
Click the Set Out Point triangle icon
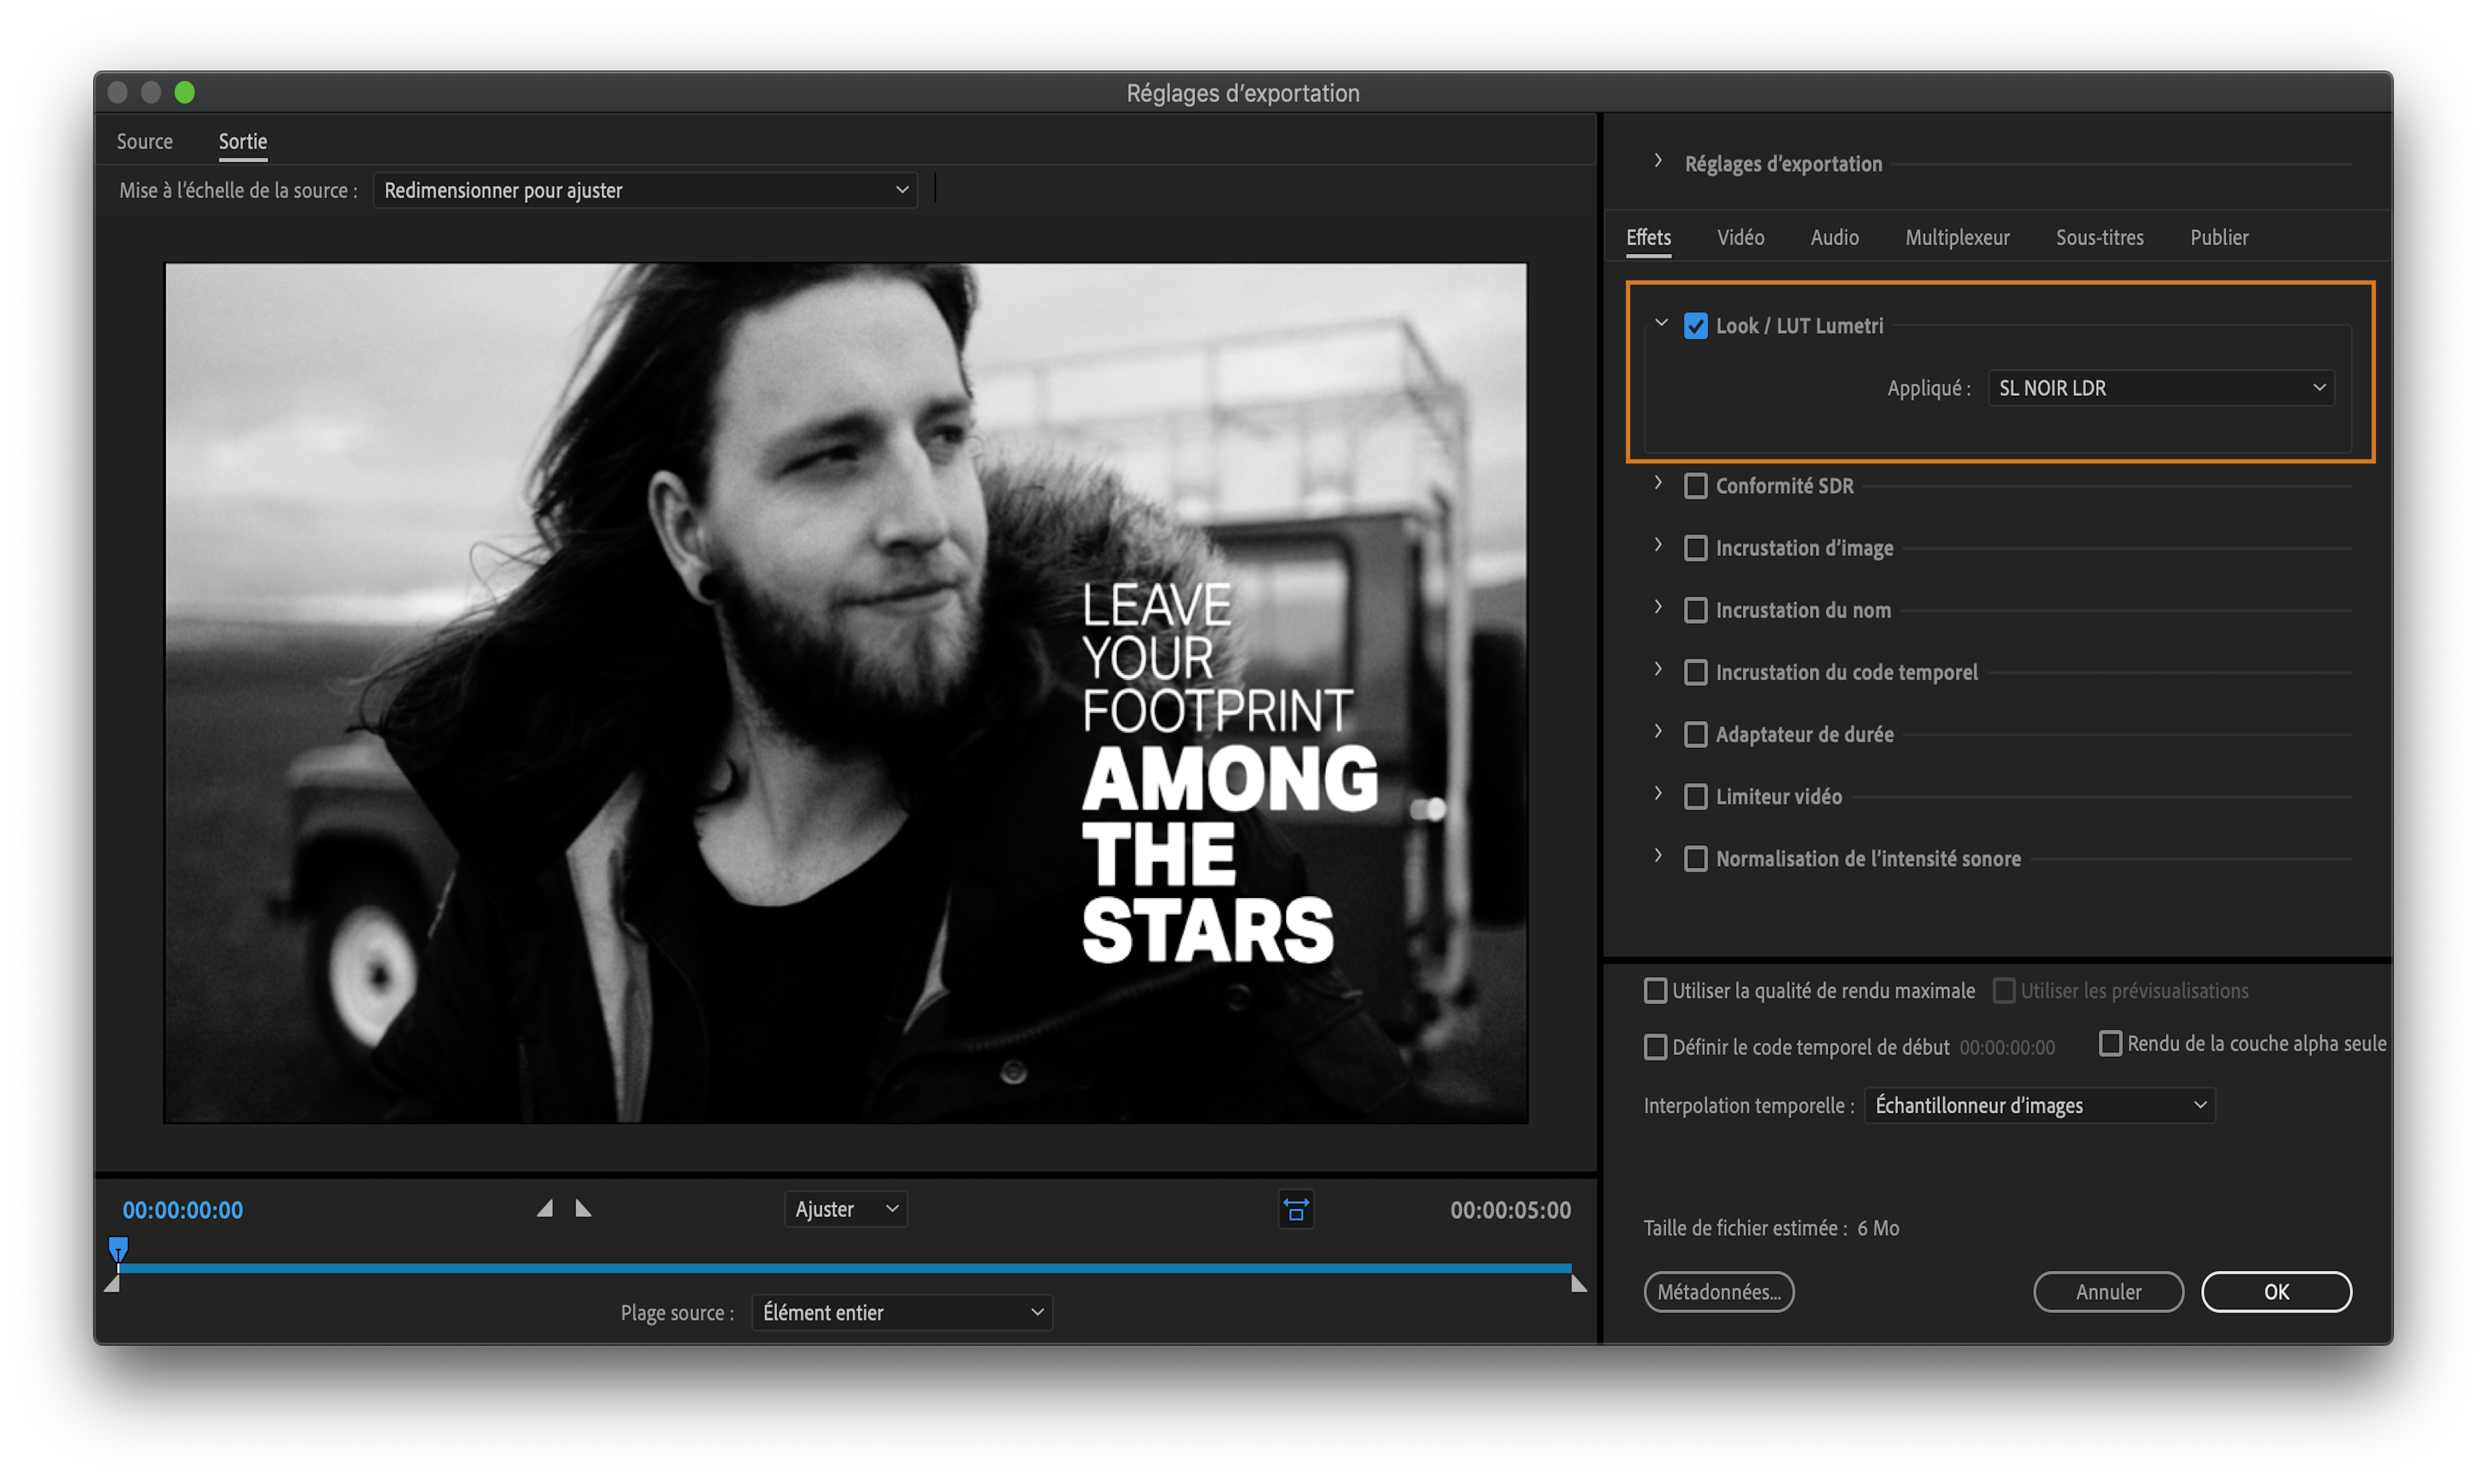point(584,1209)
